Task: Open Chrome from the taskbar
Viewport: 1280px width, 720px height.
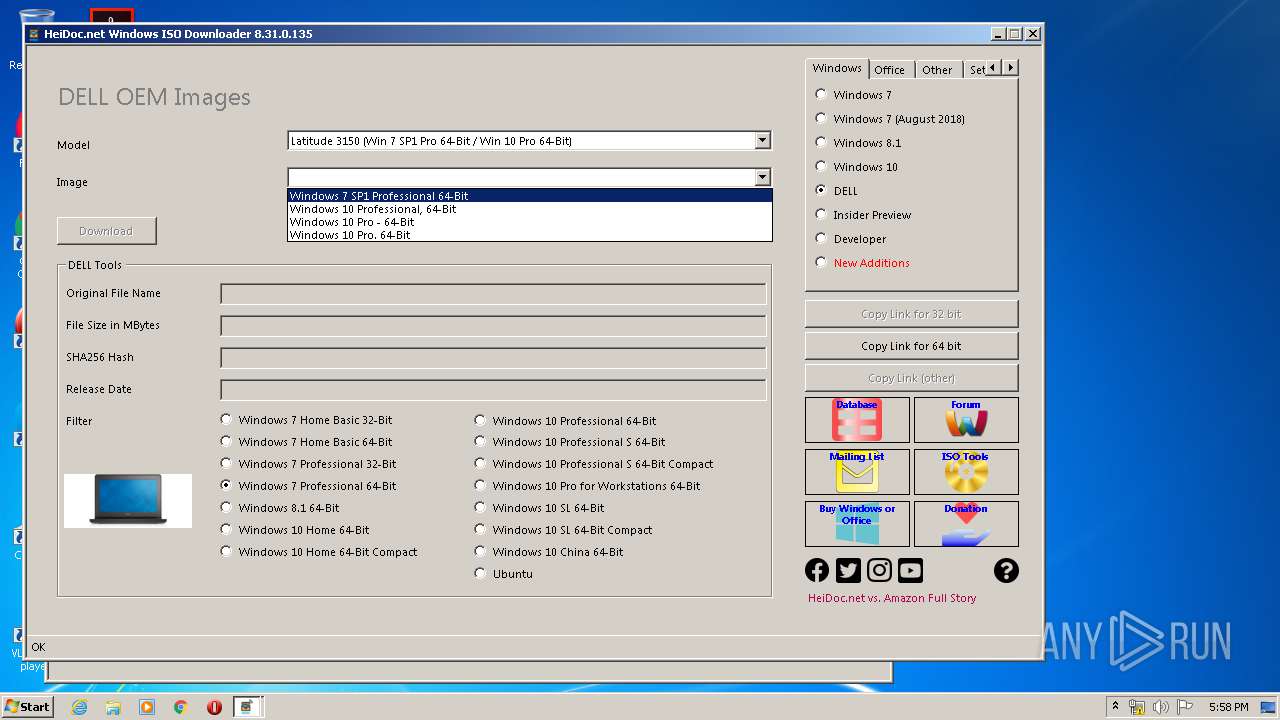Action: point(181,707)
